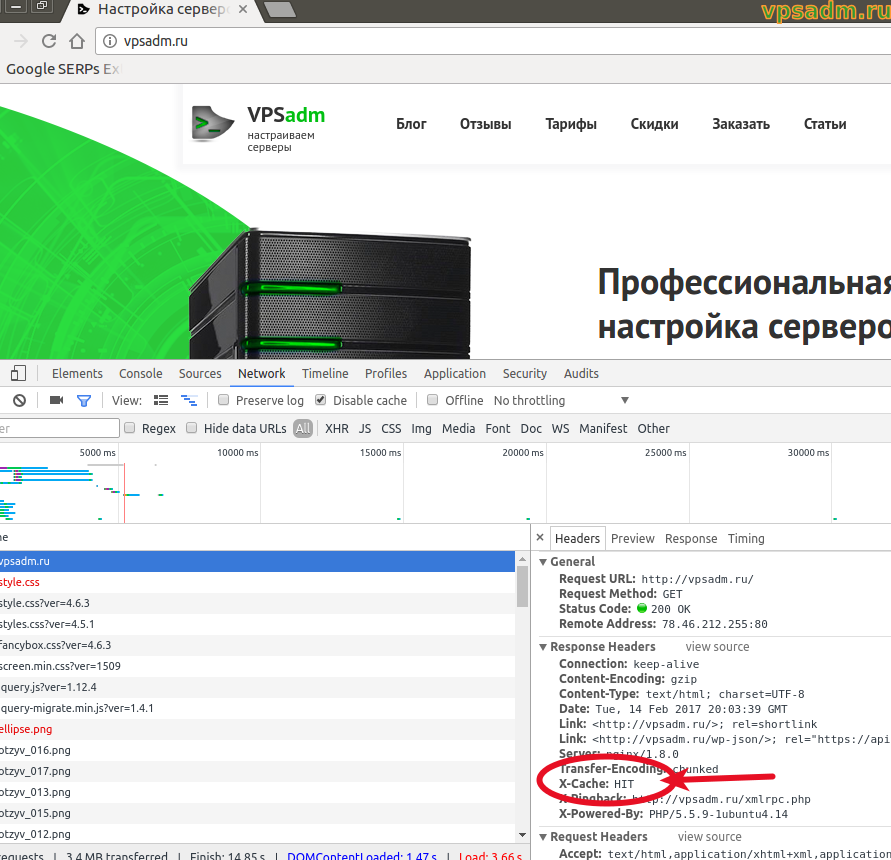Collapse the Request Headers section
Viewport: 891px width, 860px height.
tap(543, 837)
